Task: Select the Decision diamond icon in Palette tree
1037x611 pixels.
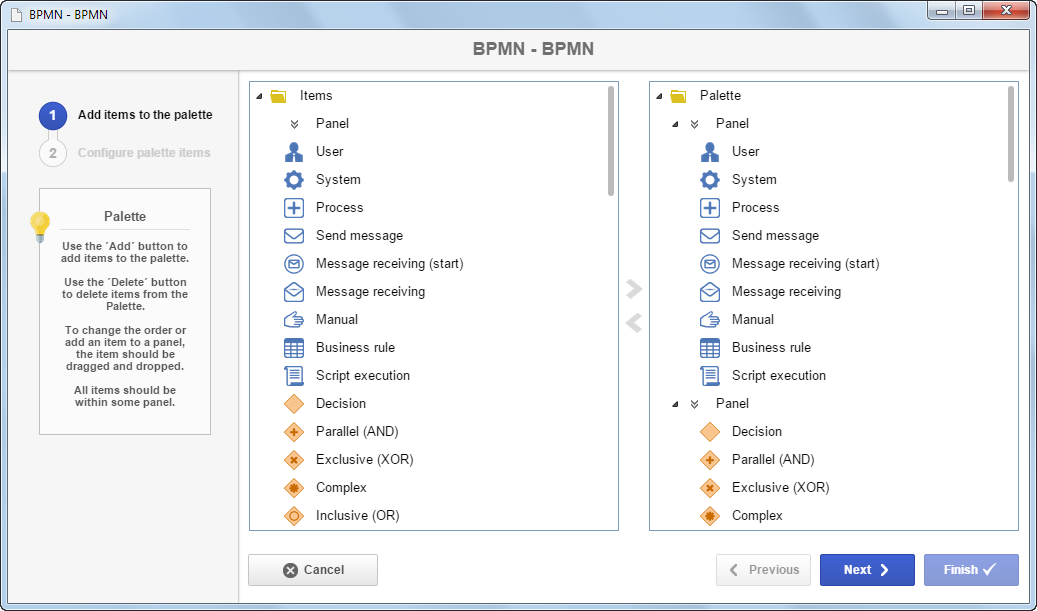Action: [x=710, y=431]
